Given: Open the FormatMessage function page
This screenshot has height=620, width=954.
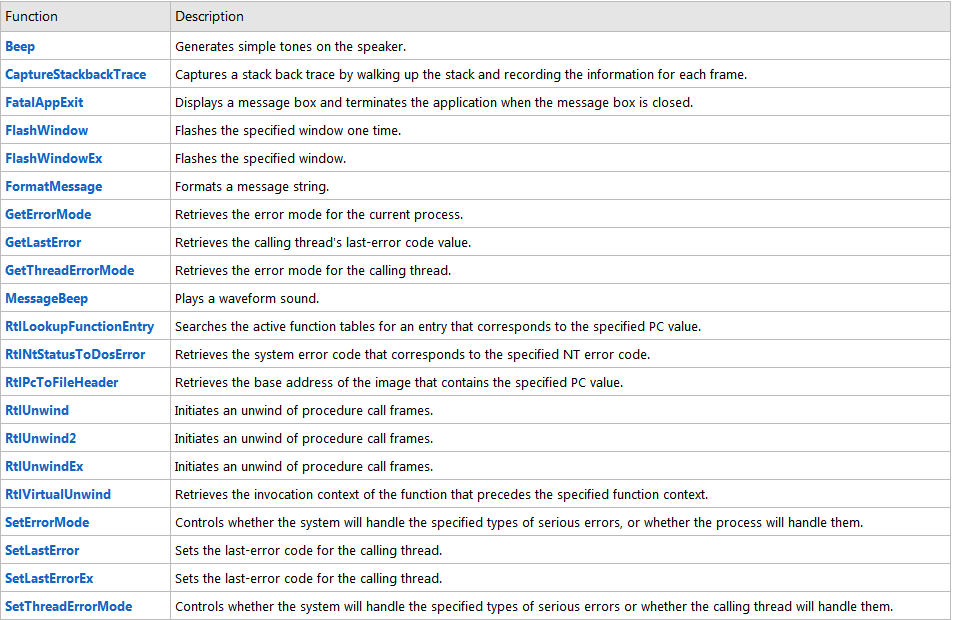Looking at the screenshot, I should 53,186.
